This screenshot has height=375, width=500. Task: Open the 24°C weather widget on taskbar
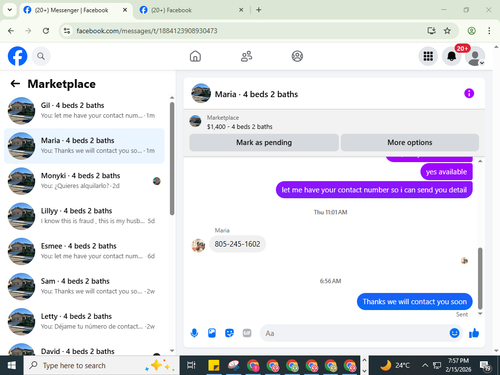(x=395, y=365)
